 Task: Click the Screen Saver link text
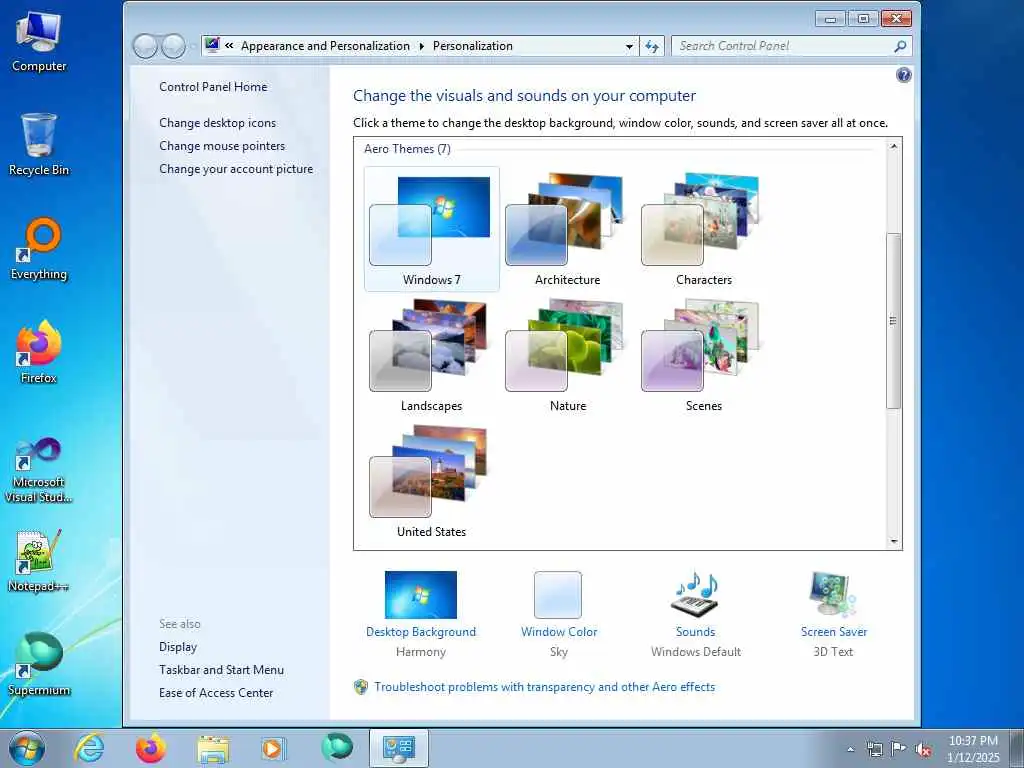pos(834,632)
